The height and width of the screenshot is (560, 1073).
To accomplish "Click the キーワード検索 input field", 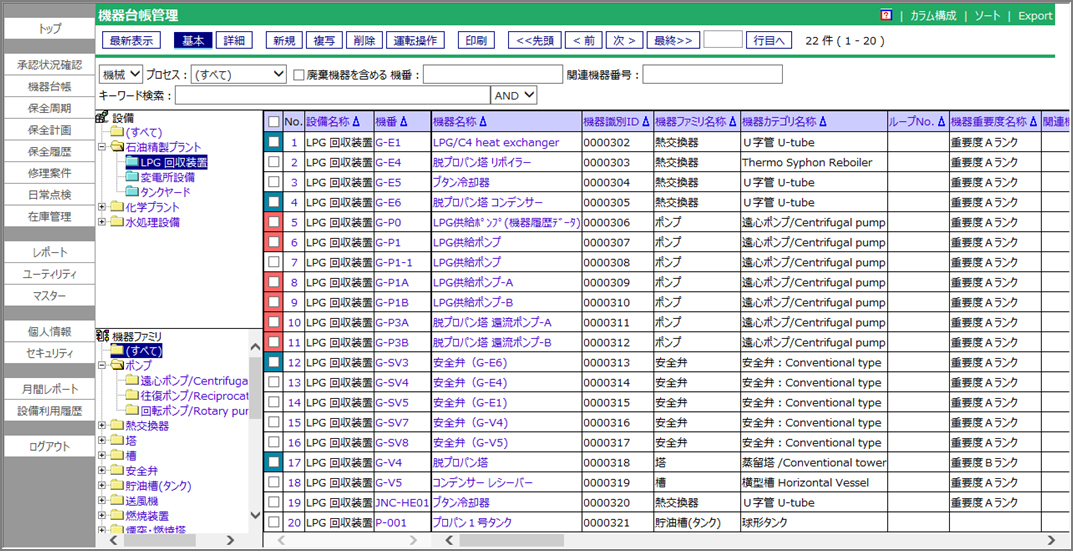I will click(x=332, y=95).
